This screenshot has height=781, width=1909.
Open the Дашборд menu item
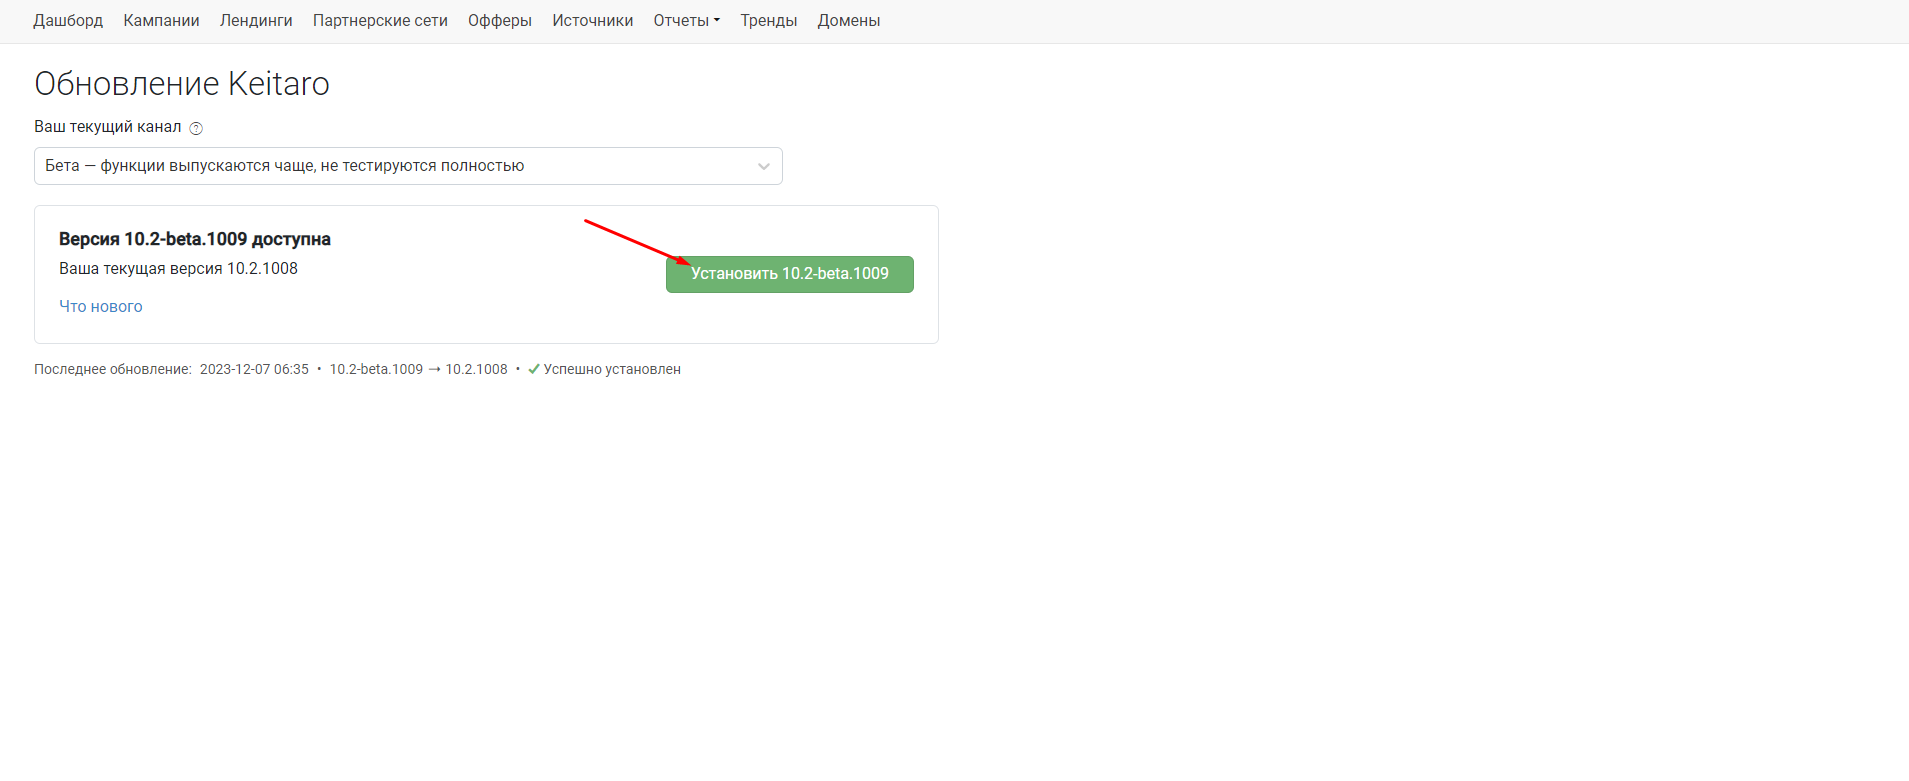tap(68, 20)
